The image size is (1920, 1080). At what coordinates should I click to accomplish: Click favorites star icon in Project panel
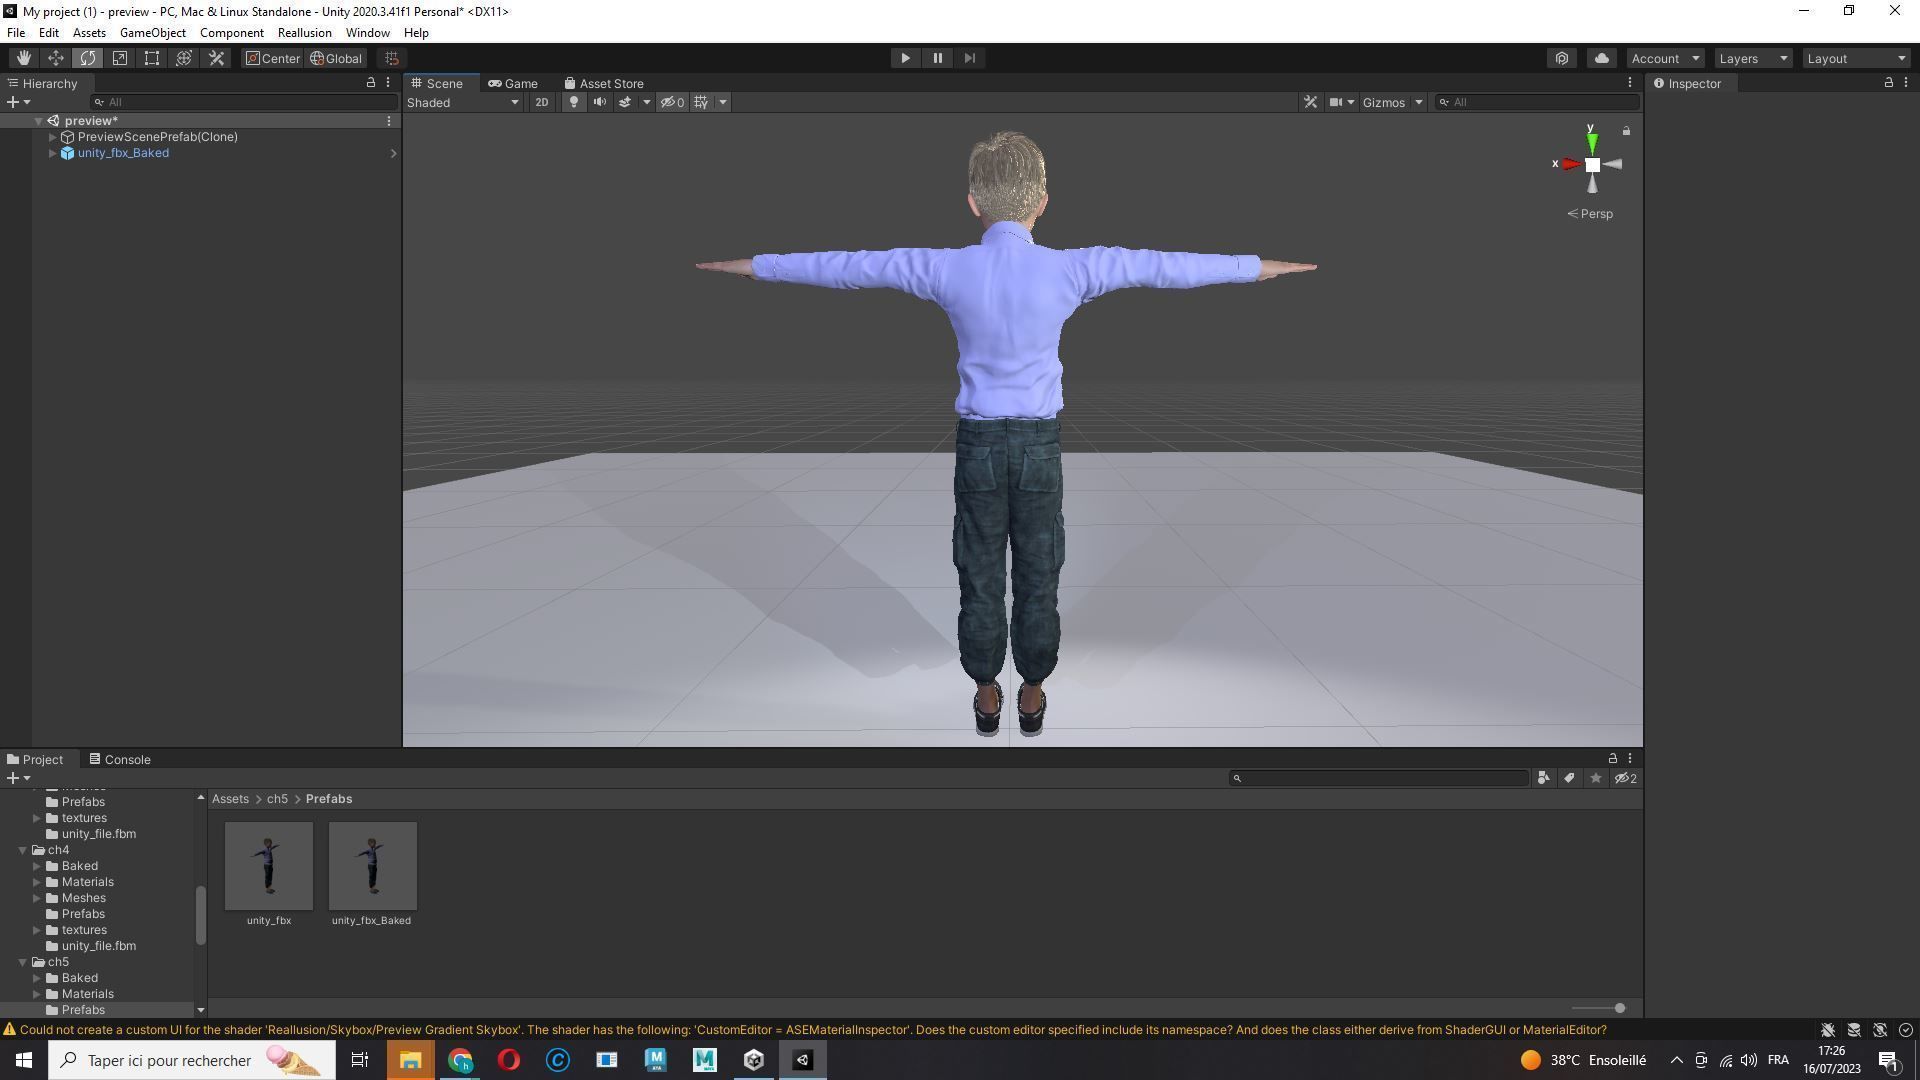(1595, 778)
